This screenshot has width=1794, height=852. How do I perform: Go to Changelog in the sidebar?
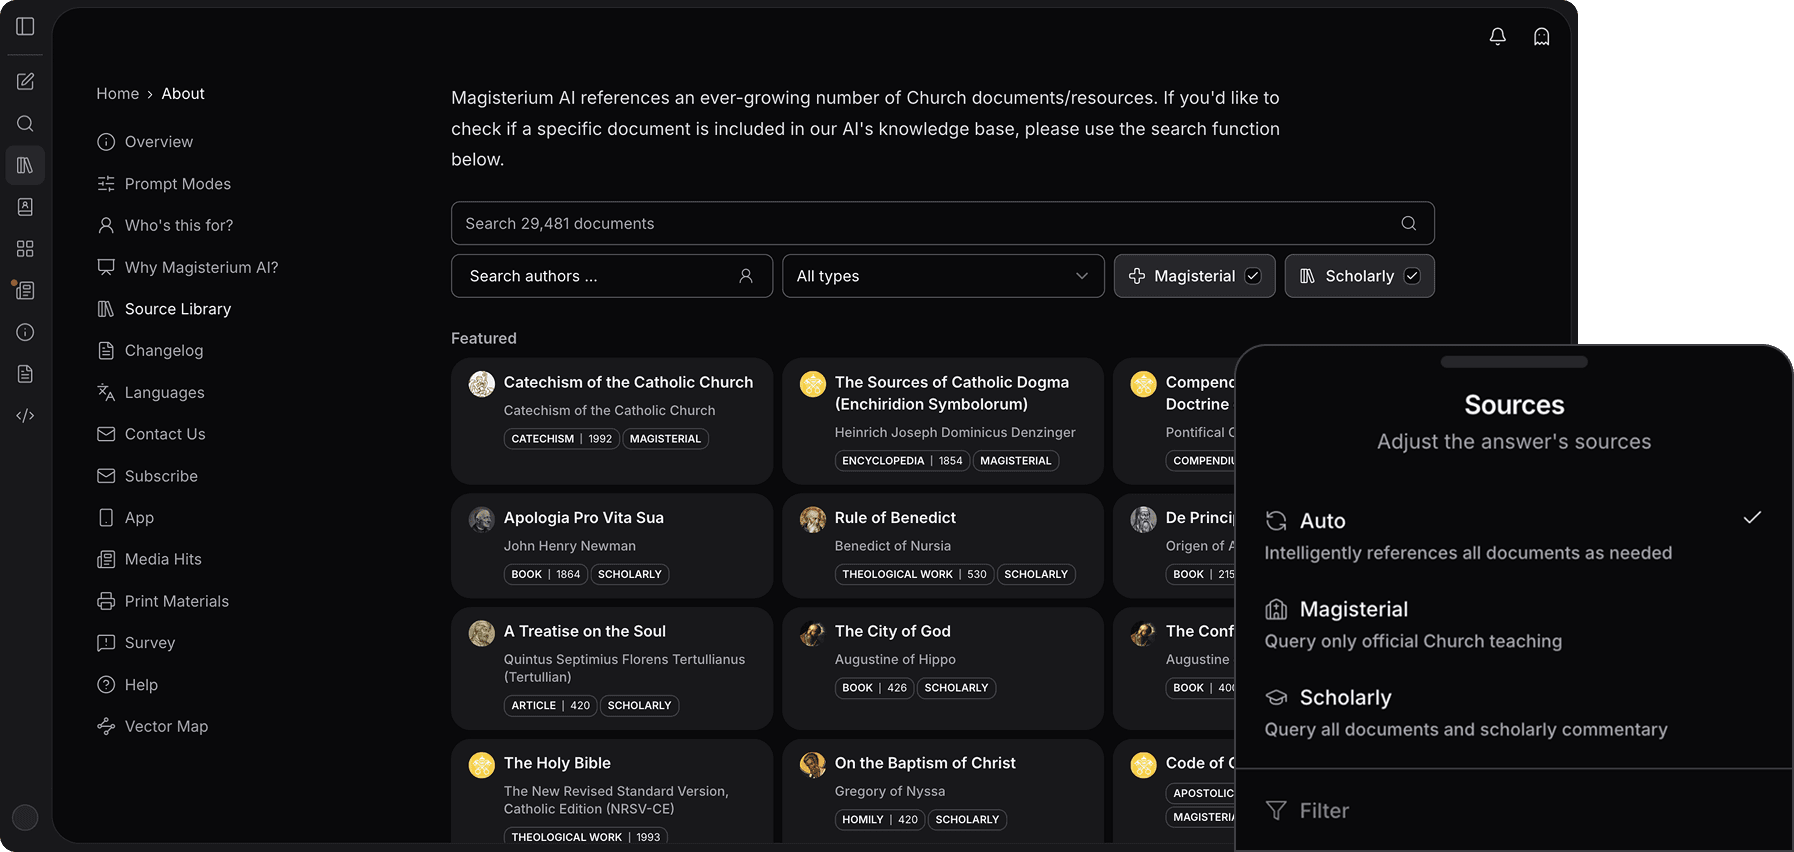coord(163,351)
